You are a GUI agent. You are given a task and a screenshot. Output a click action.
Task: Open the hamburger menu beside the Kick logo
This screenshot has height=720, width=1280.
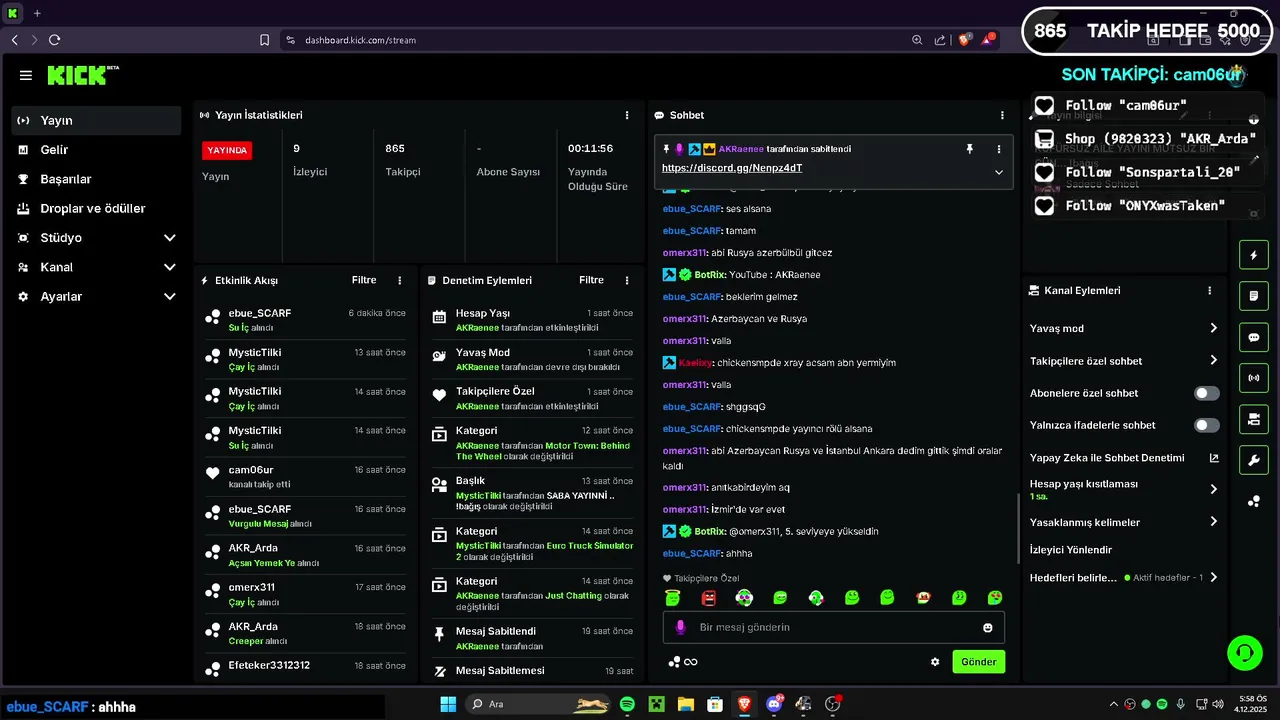(26, 75)
